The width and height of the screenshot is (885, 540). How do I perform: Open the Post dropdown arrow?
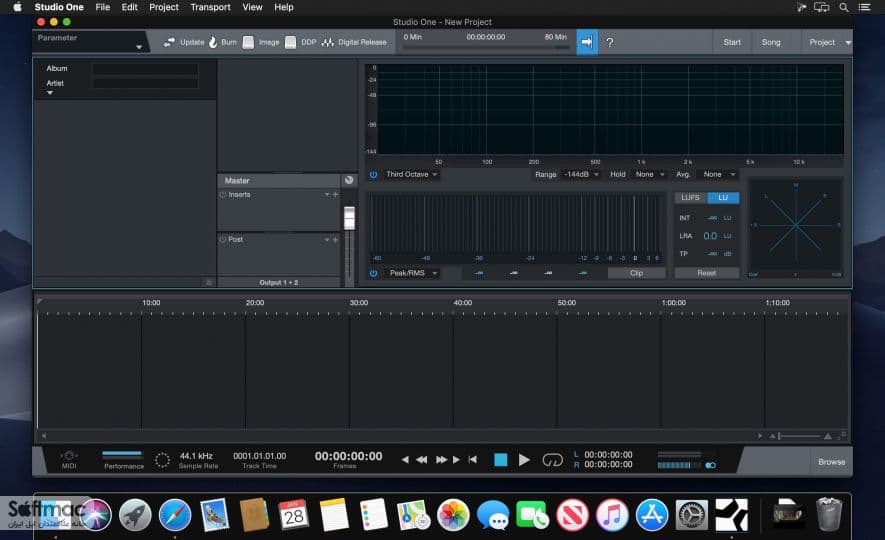[x=326, y=240]
